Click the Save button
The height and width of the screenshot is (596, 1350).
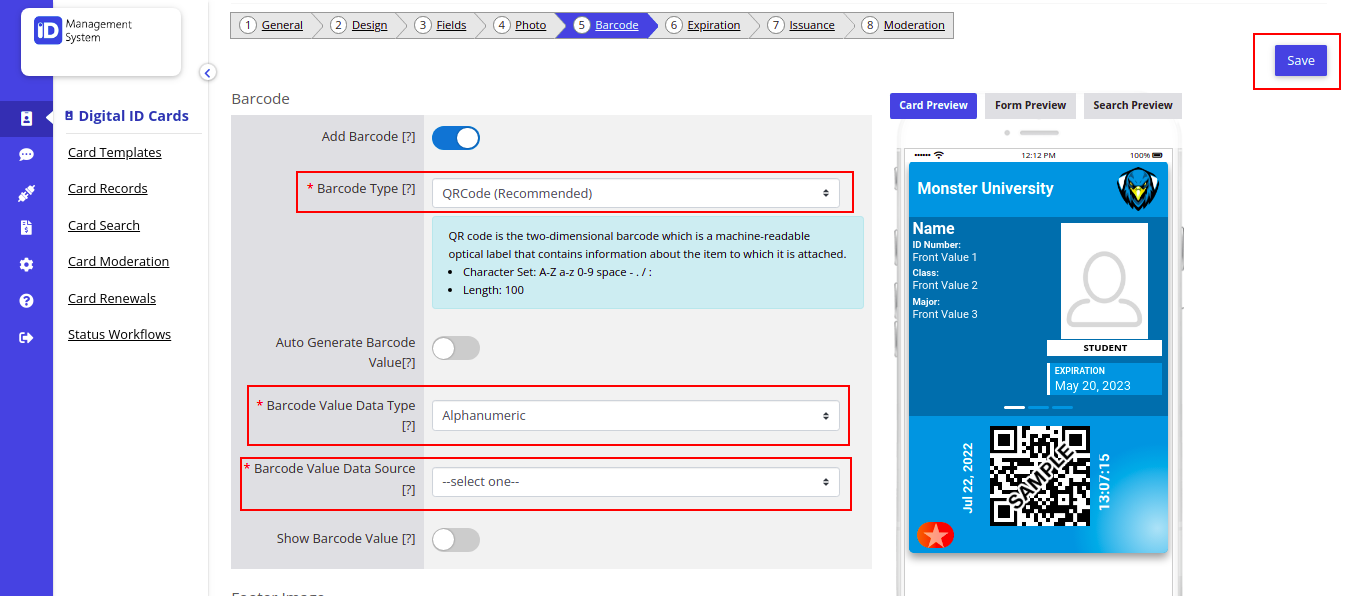coord(1300,61)
